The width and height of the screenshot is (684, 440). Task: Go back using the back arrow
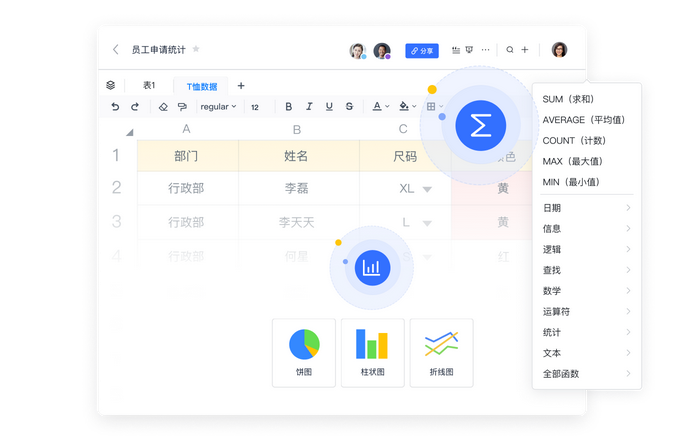coord(116,49)
